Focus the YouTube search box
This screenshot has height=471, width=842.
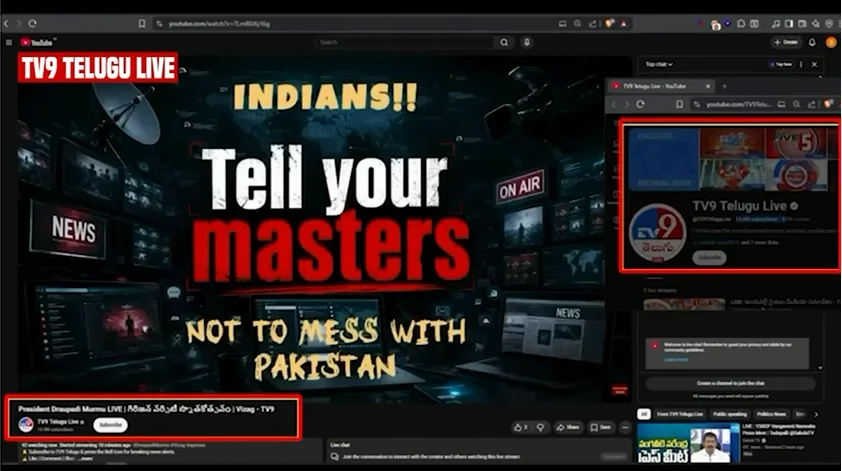[405, 42]
